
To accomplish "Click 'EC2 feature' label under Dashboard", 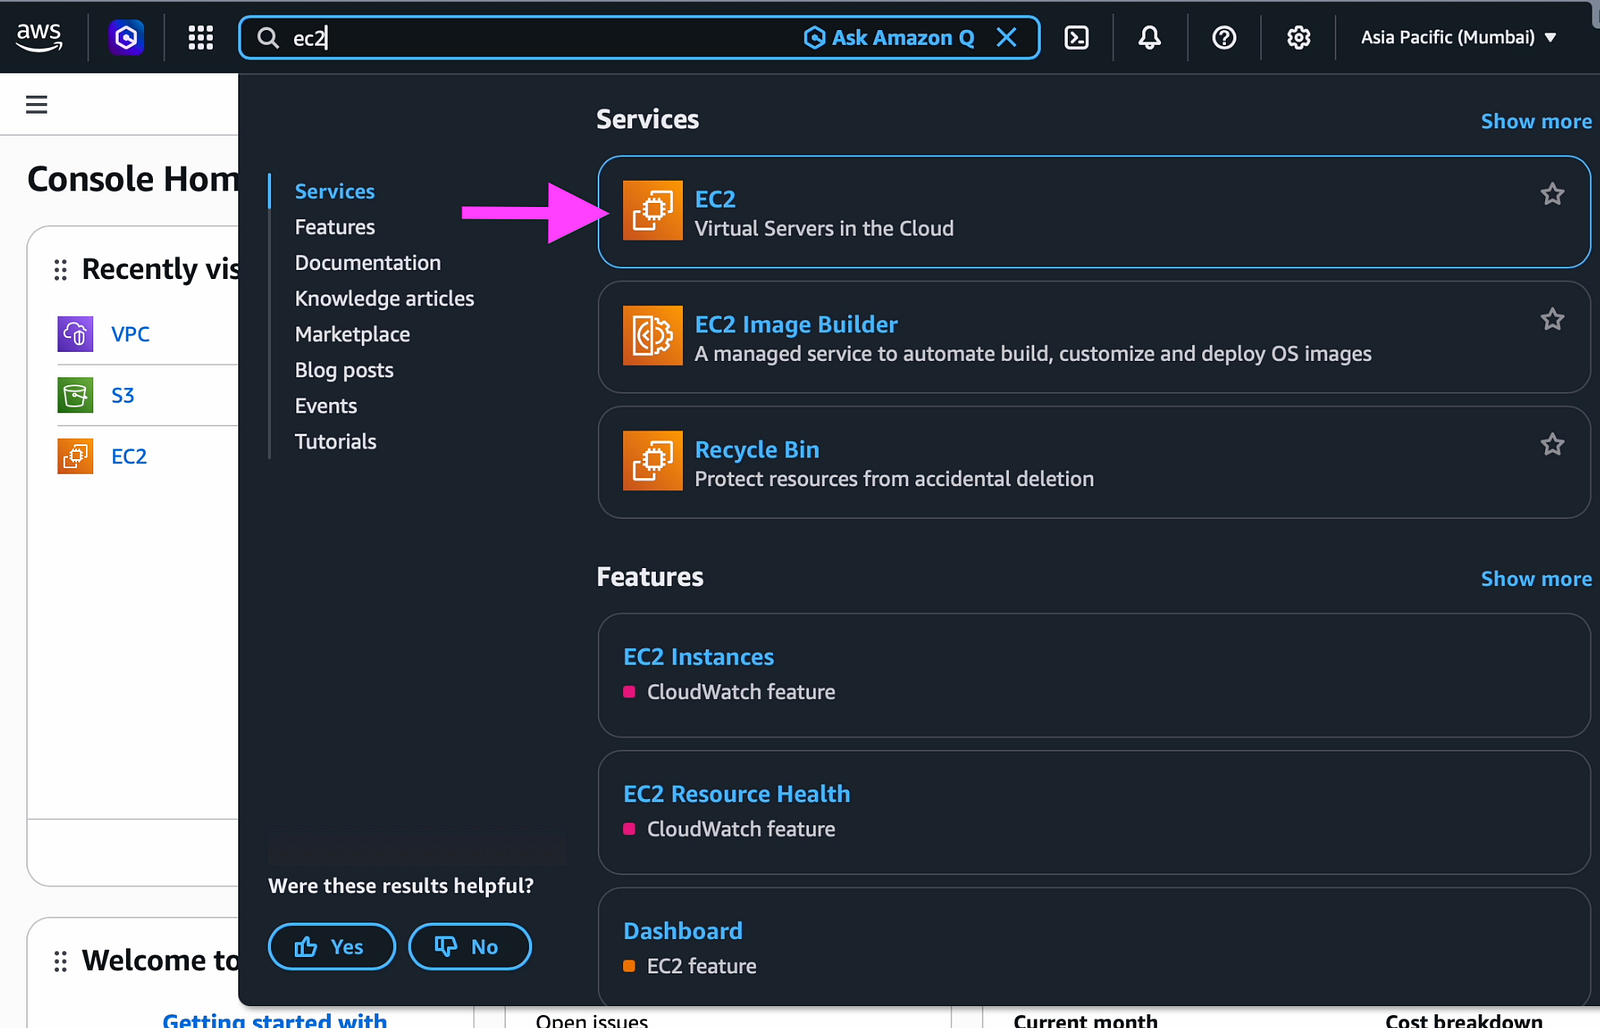I will (702, 966).
